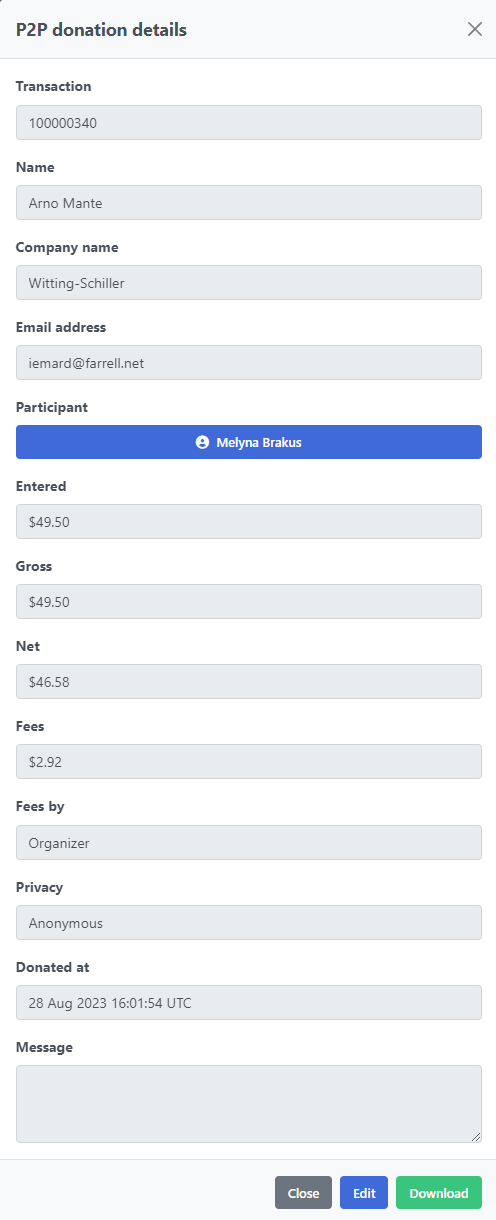The image size is (496, 1220).
Task: Click the Fees by Organizer field
Action: point(249,843)
